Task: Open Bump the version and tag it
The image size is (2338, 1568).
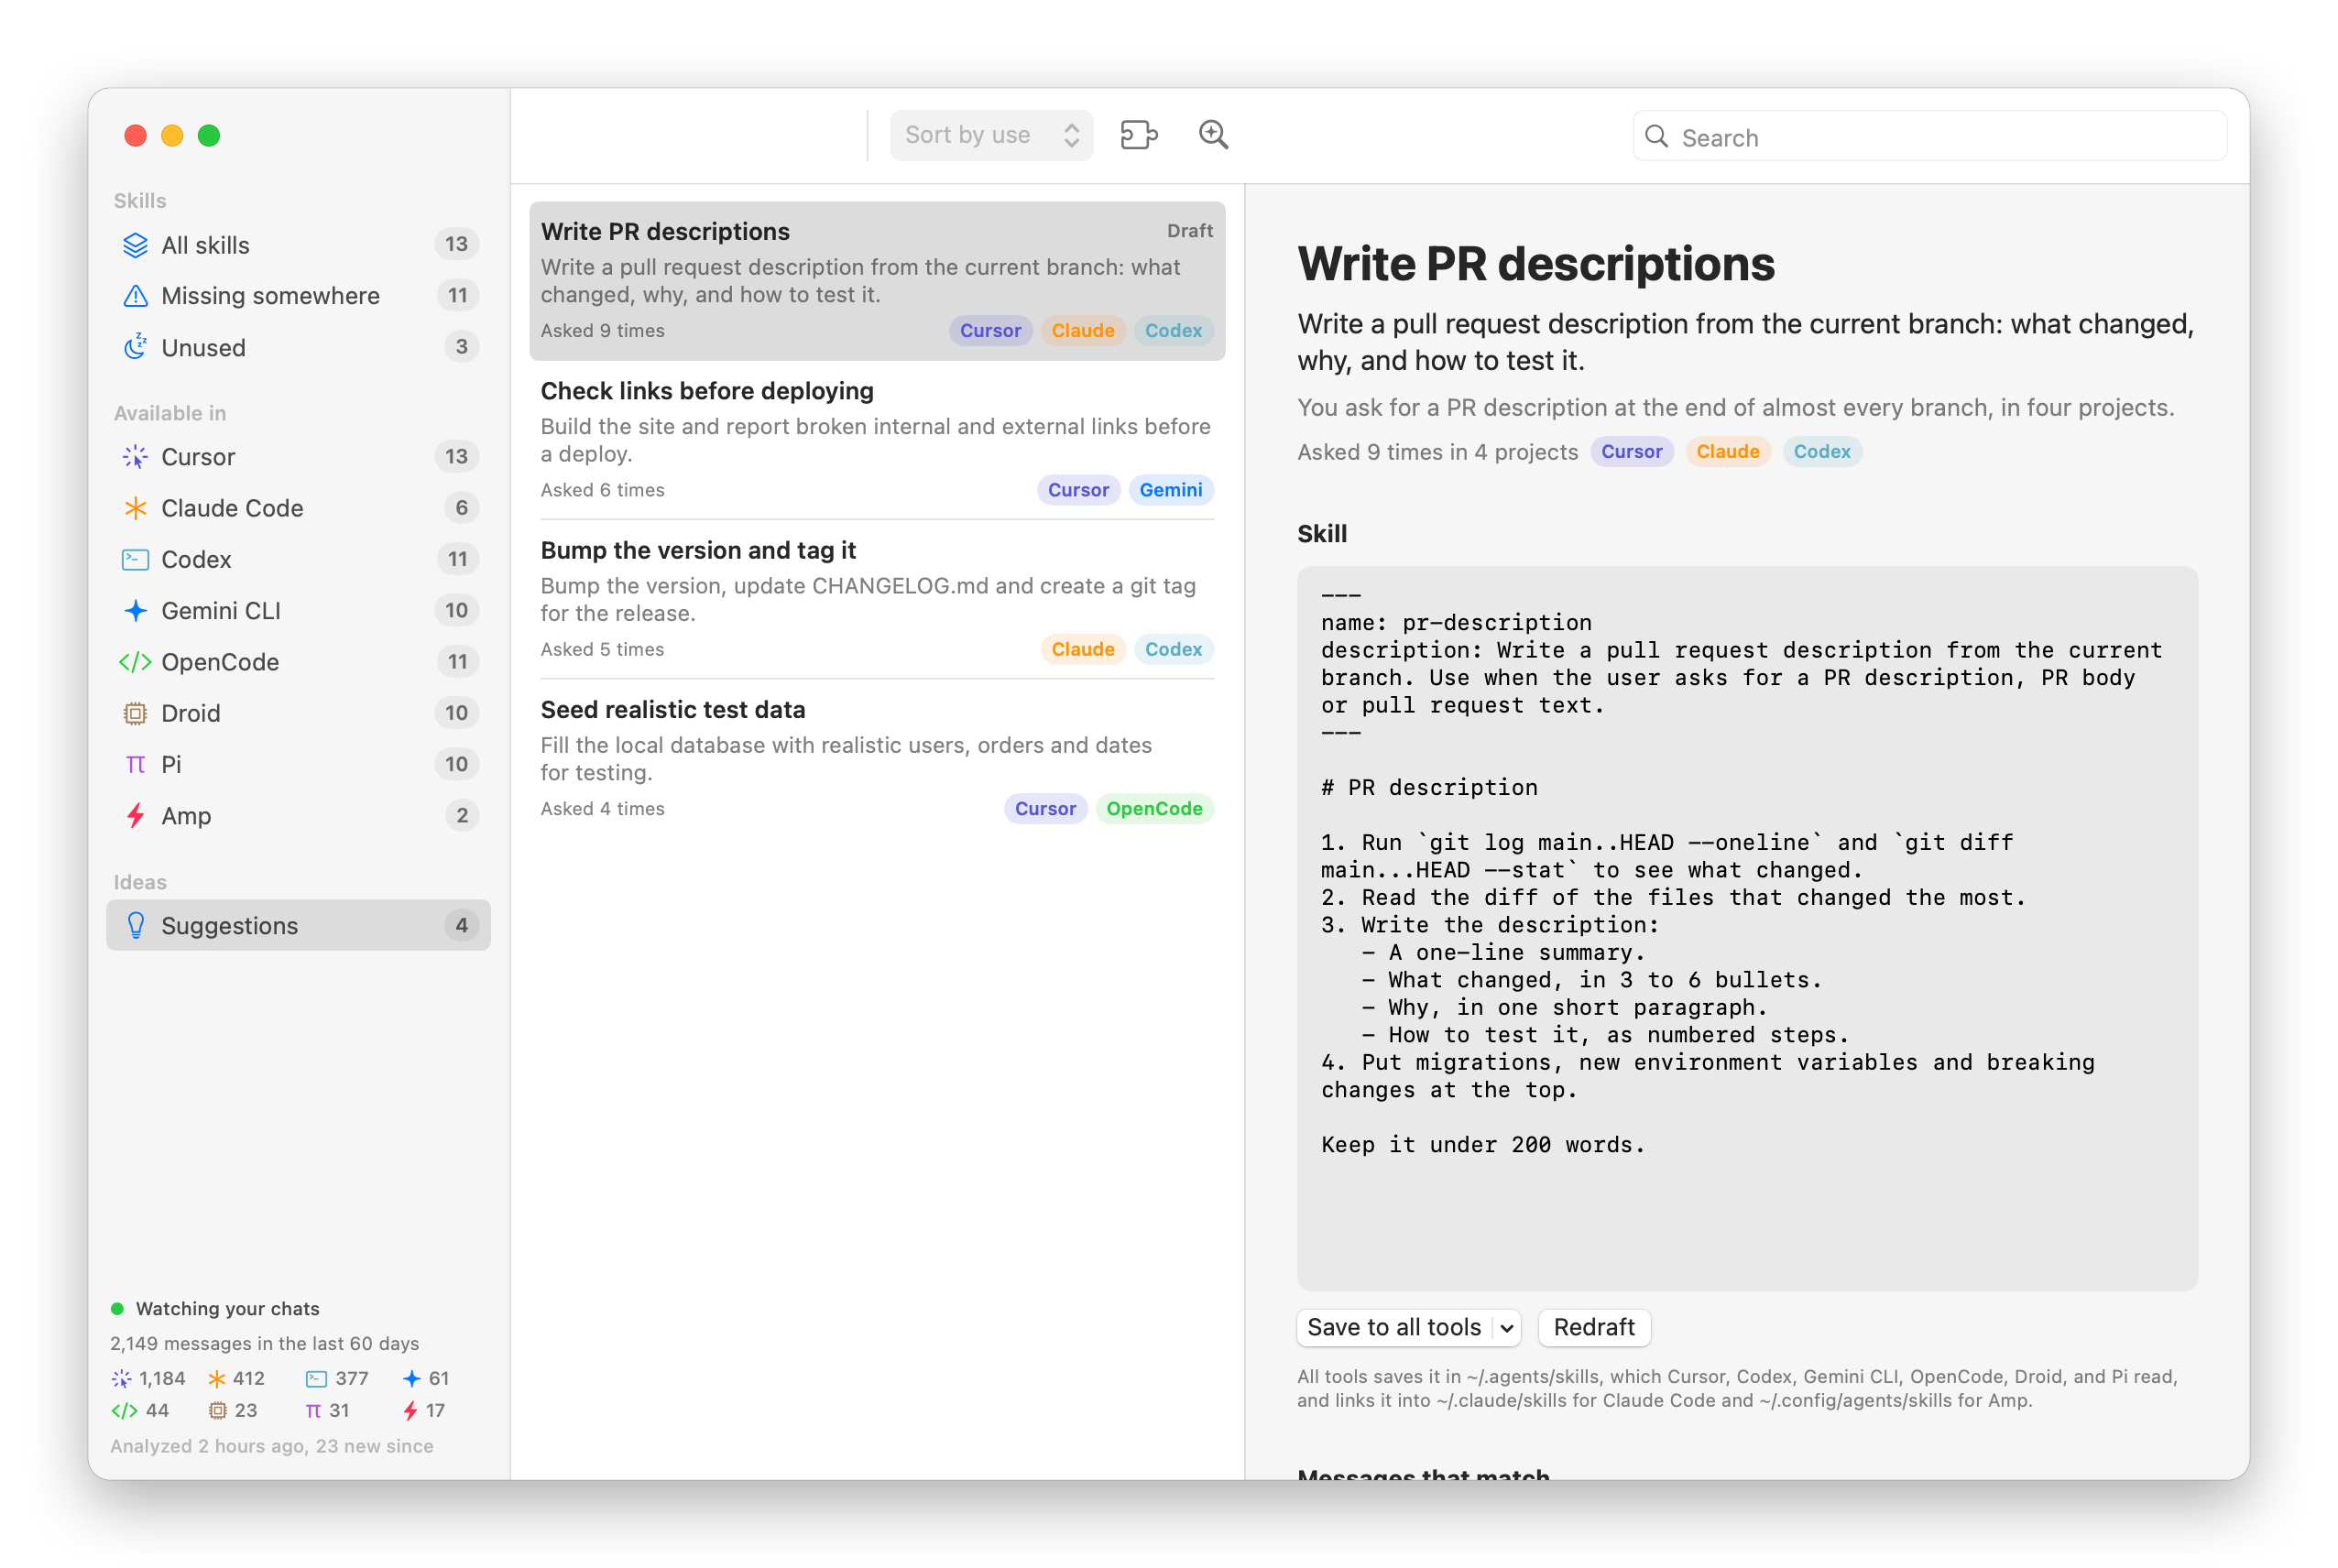Action: pos(877,599)
